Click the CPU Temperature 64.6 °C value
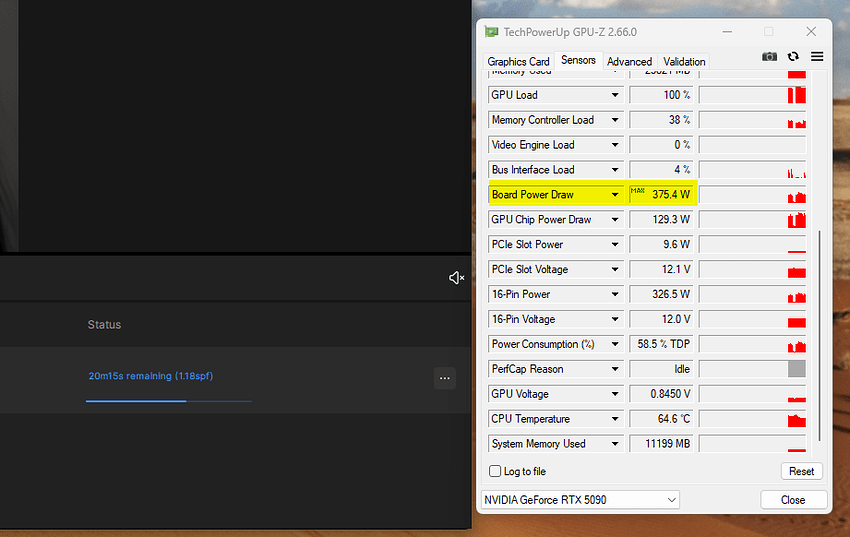 [661, 419]
